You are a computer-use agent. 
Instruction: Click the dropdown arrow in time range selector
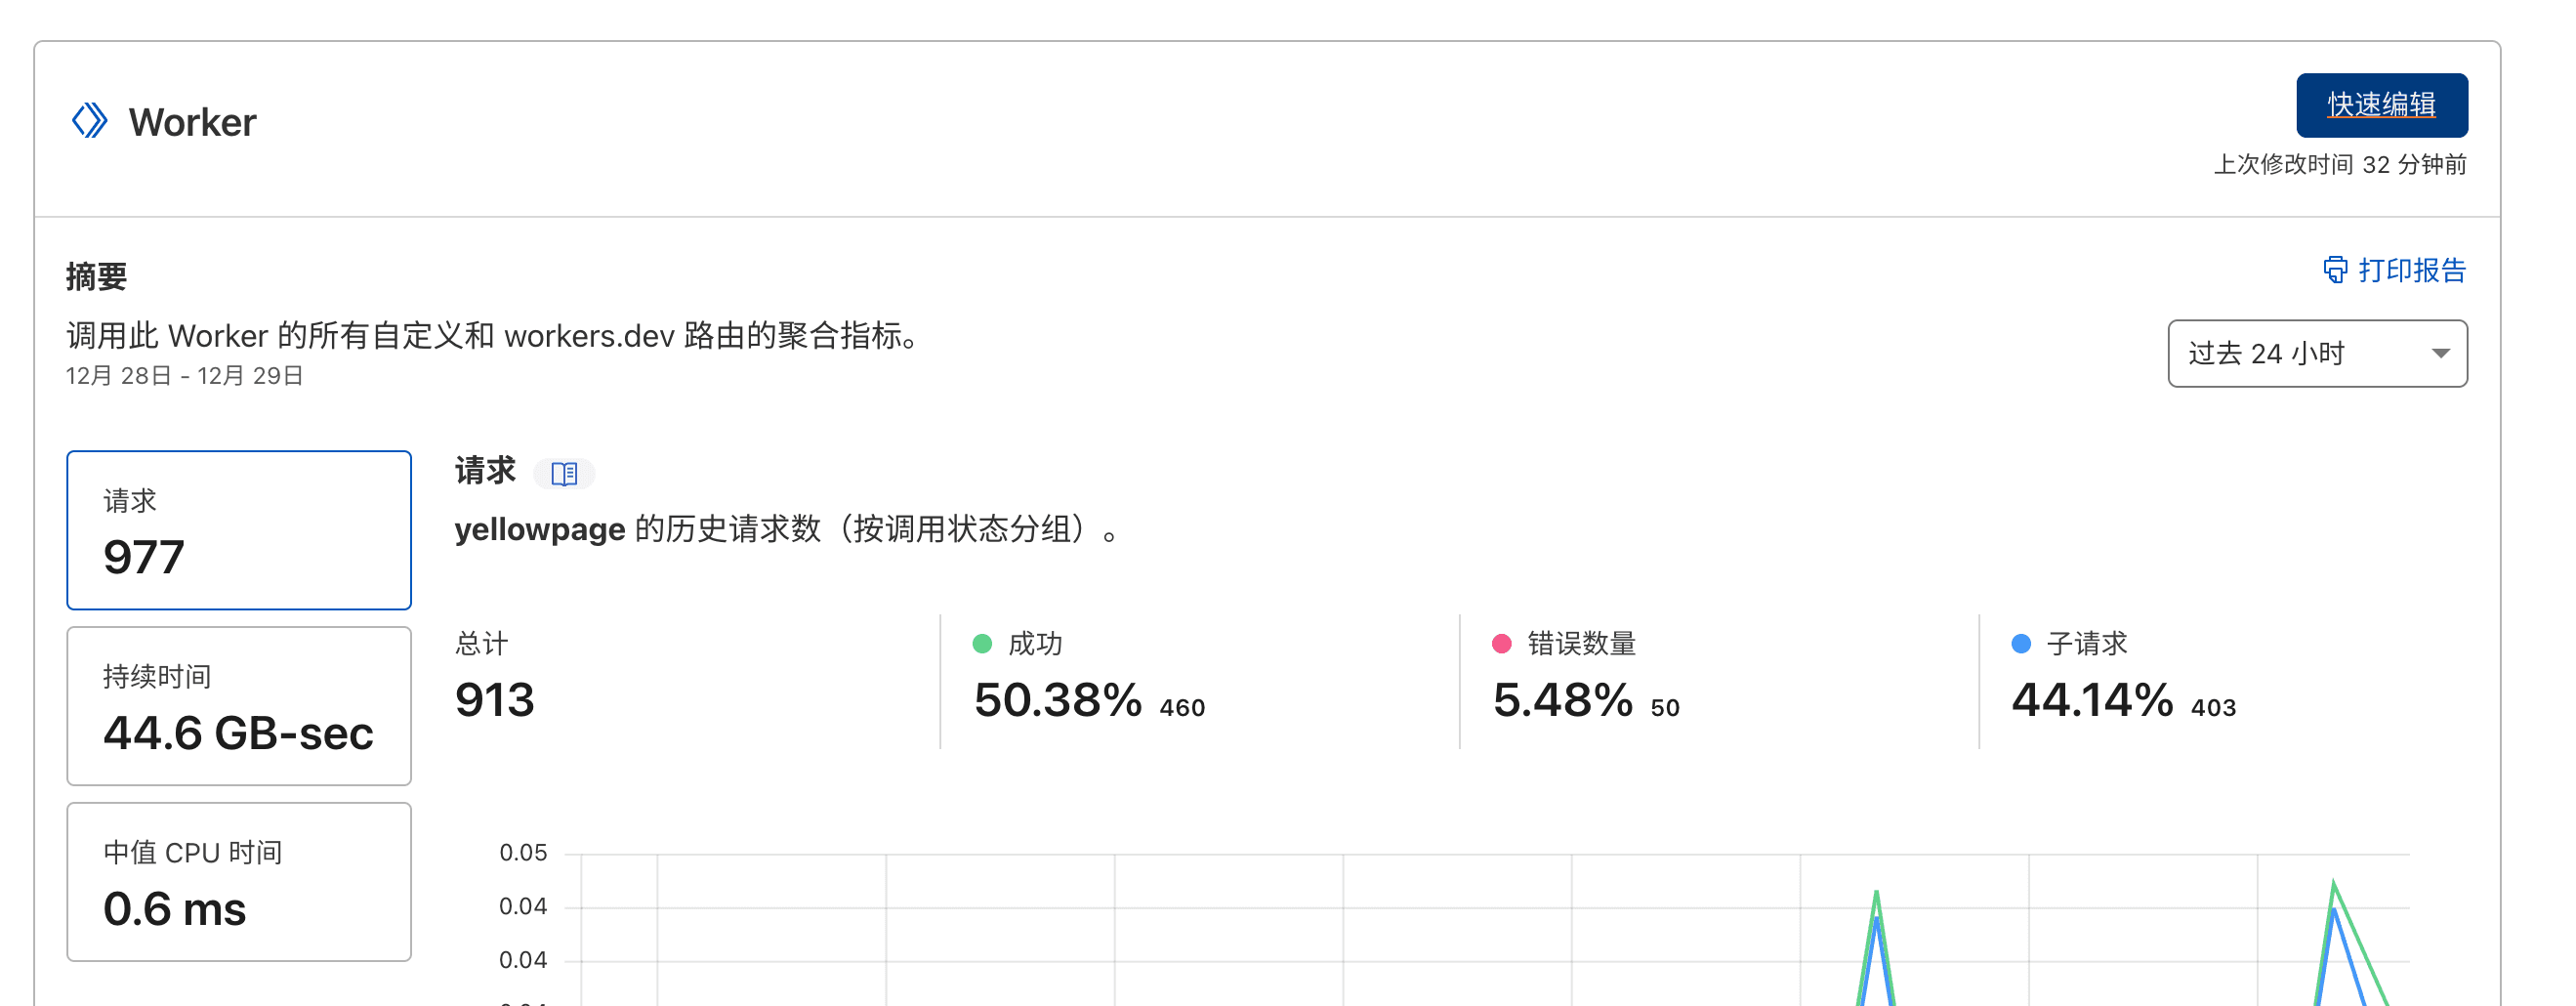(x=2440, y=353)
